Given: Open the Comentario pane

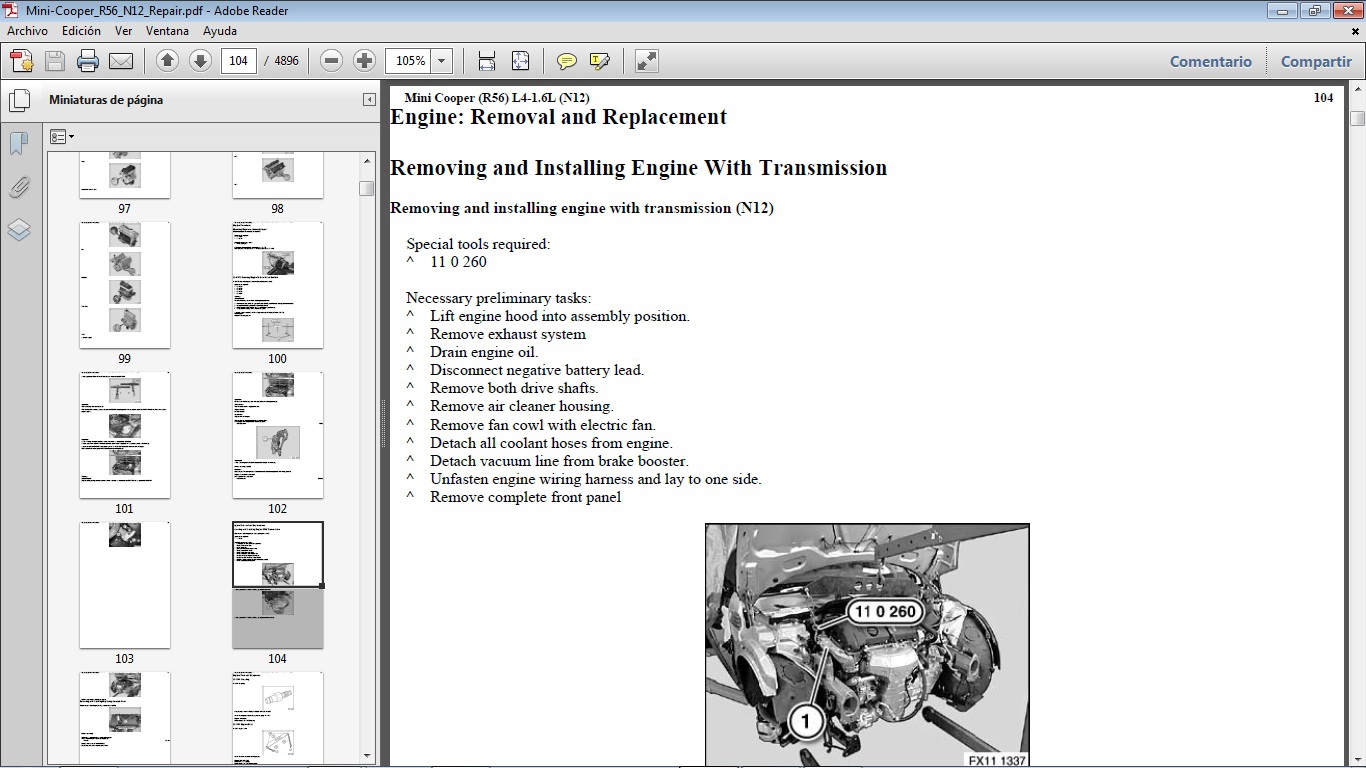Looking at the screenshot, I should 1211,61.
